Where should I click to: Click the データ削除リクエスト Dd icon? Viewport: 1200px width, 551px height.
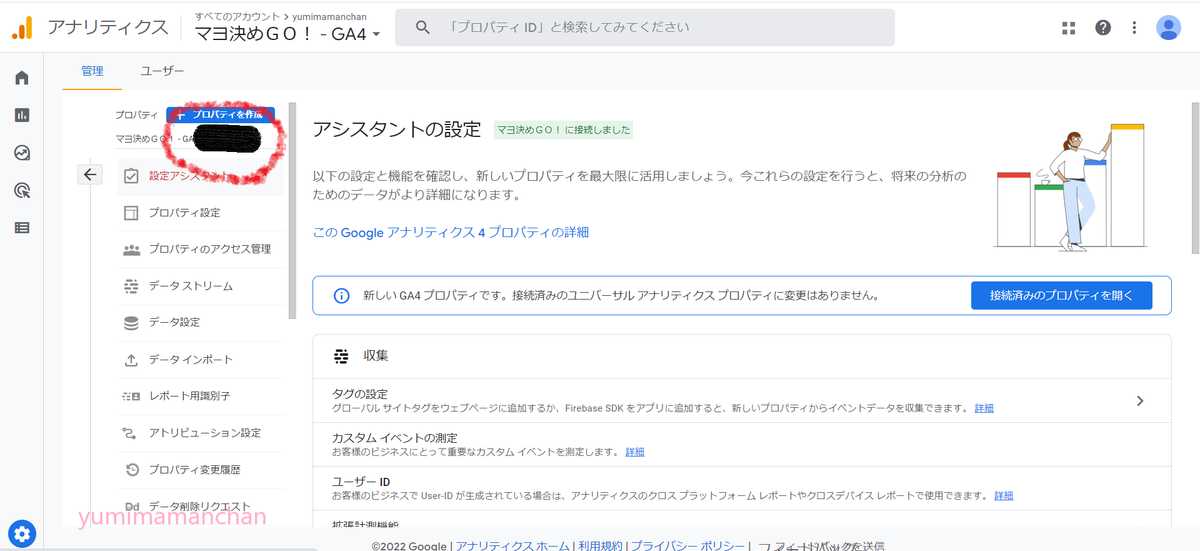(x=131, y=507)
